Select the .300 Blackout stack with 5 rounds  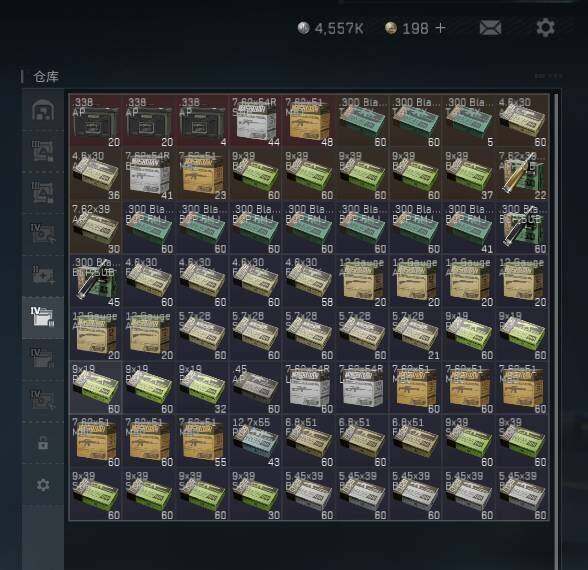[x=469, y=121]
